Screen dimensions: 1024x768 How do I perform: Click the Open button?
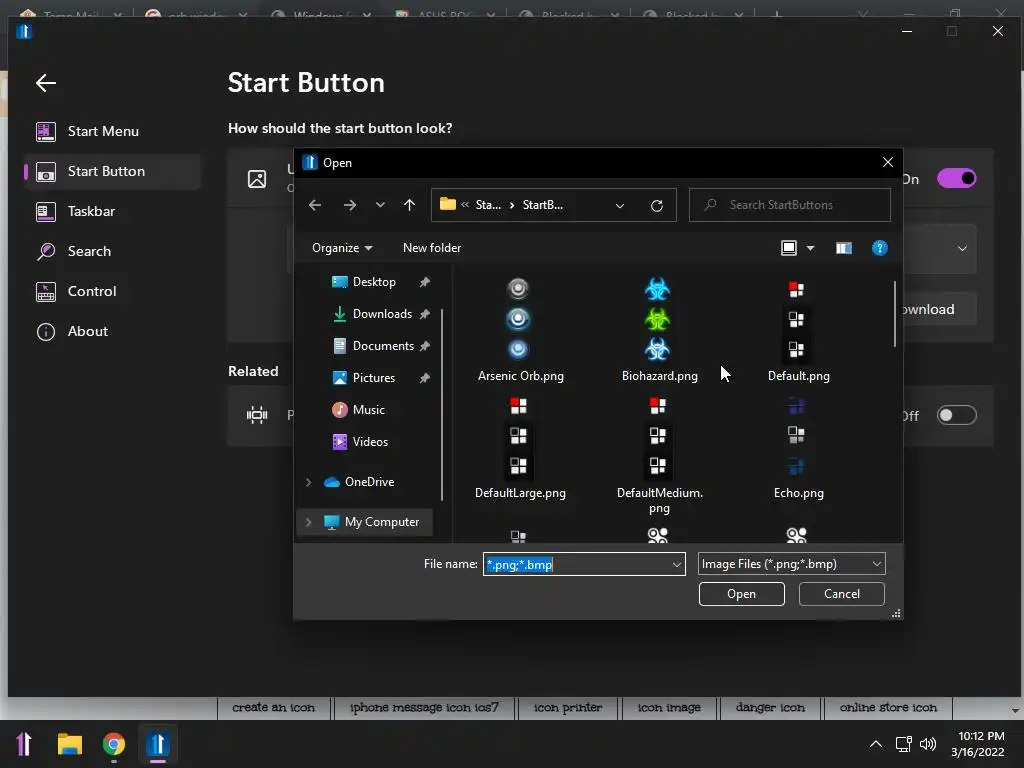(x=741, y=594)
